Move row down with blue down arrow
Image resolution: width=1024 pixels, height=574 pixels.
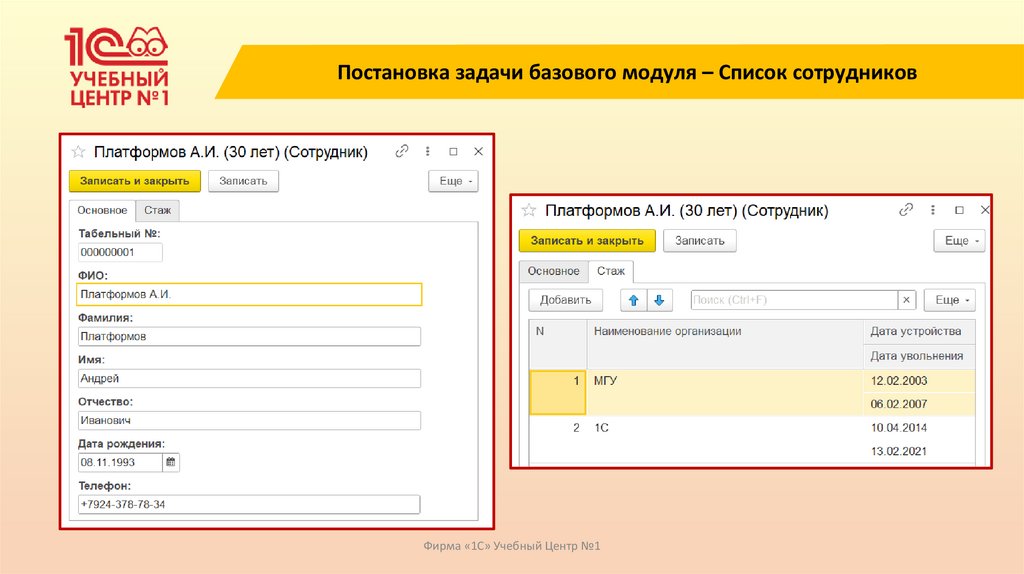(x=659, y=300)
